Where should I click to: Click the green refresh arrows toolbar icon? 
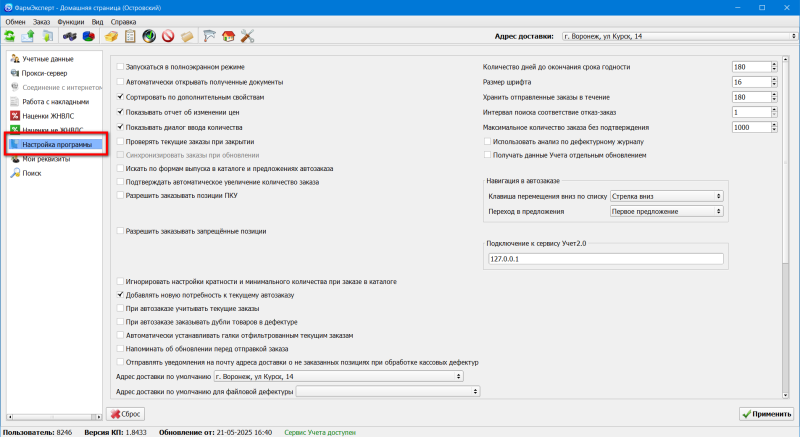10,37
